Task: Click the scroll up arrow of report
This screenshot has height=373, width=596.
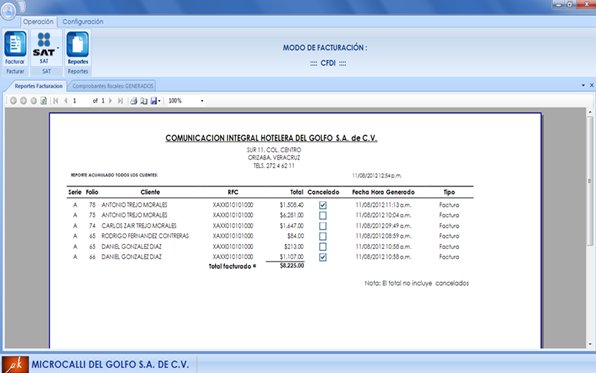Action: click(x=590, y=112)
